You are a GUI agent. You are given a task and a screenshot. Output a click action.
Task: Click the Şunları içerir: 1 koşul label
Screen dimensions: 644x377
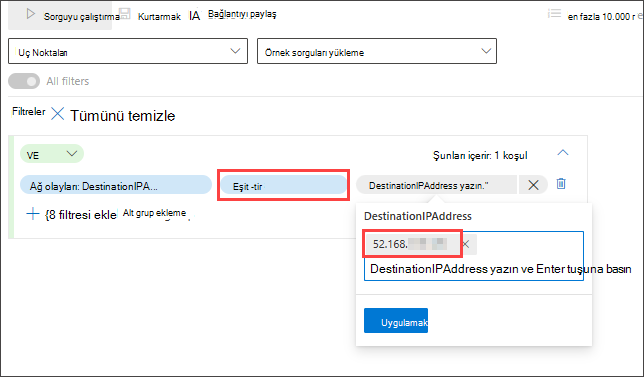[480, 155]
